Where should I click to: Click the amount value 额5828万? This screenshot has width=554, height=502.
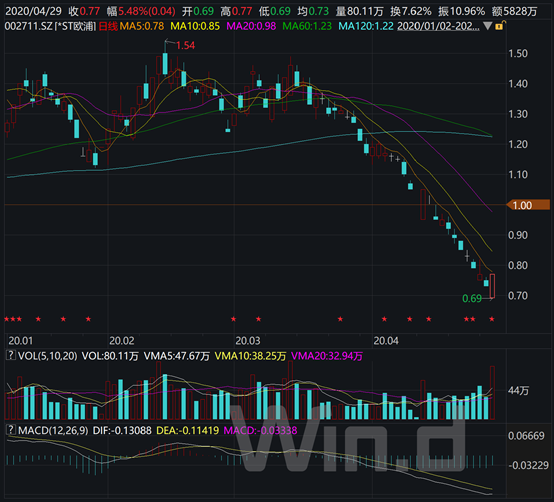[514, 11]
